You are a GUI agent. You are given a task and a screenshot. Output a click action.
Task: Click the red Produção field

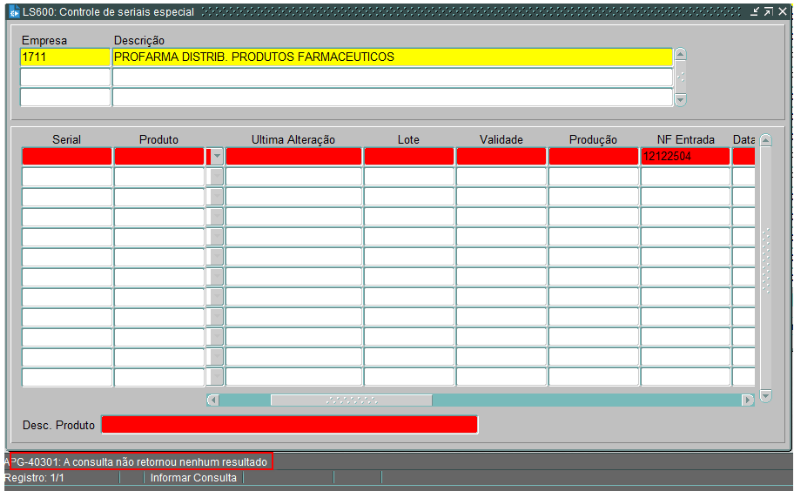593,156
